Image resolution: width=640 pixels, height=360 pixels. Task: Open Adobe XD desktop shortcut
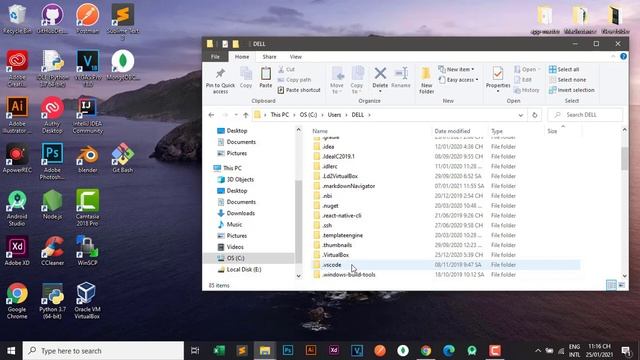tap(17, 251)
